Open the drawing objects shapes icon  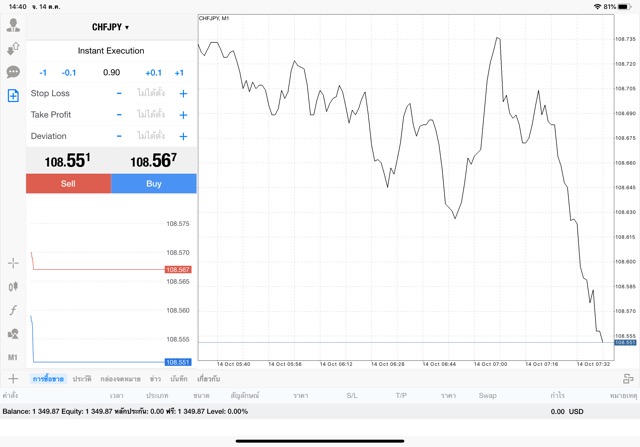(x=13, y=334)
